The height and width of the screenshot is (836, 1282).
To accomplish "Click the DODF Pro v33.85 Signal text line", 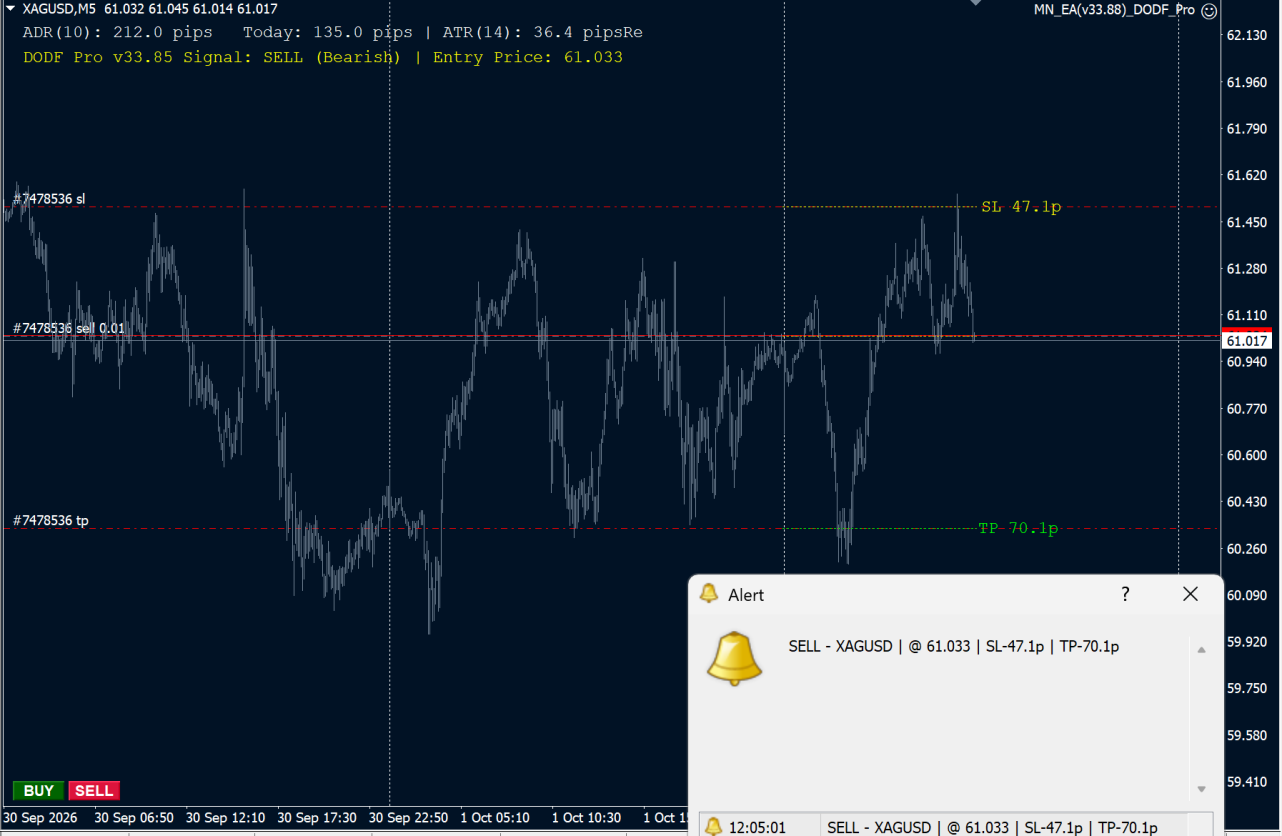I will (x=323, y=57).
